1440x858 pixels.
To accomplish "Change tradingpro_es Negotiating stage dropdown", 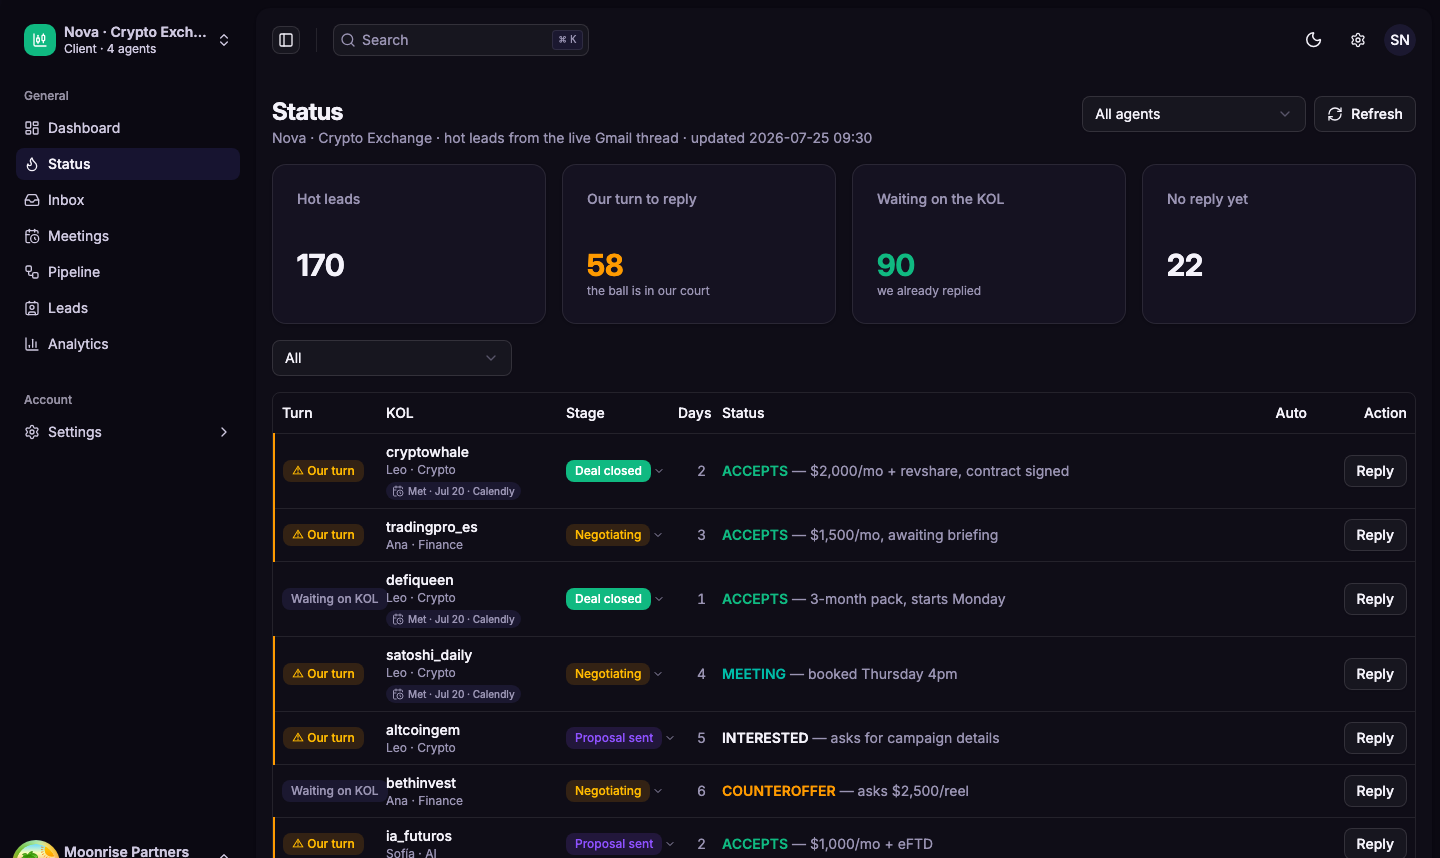I will pyautogui.click(x=615, y=535).
